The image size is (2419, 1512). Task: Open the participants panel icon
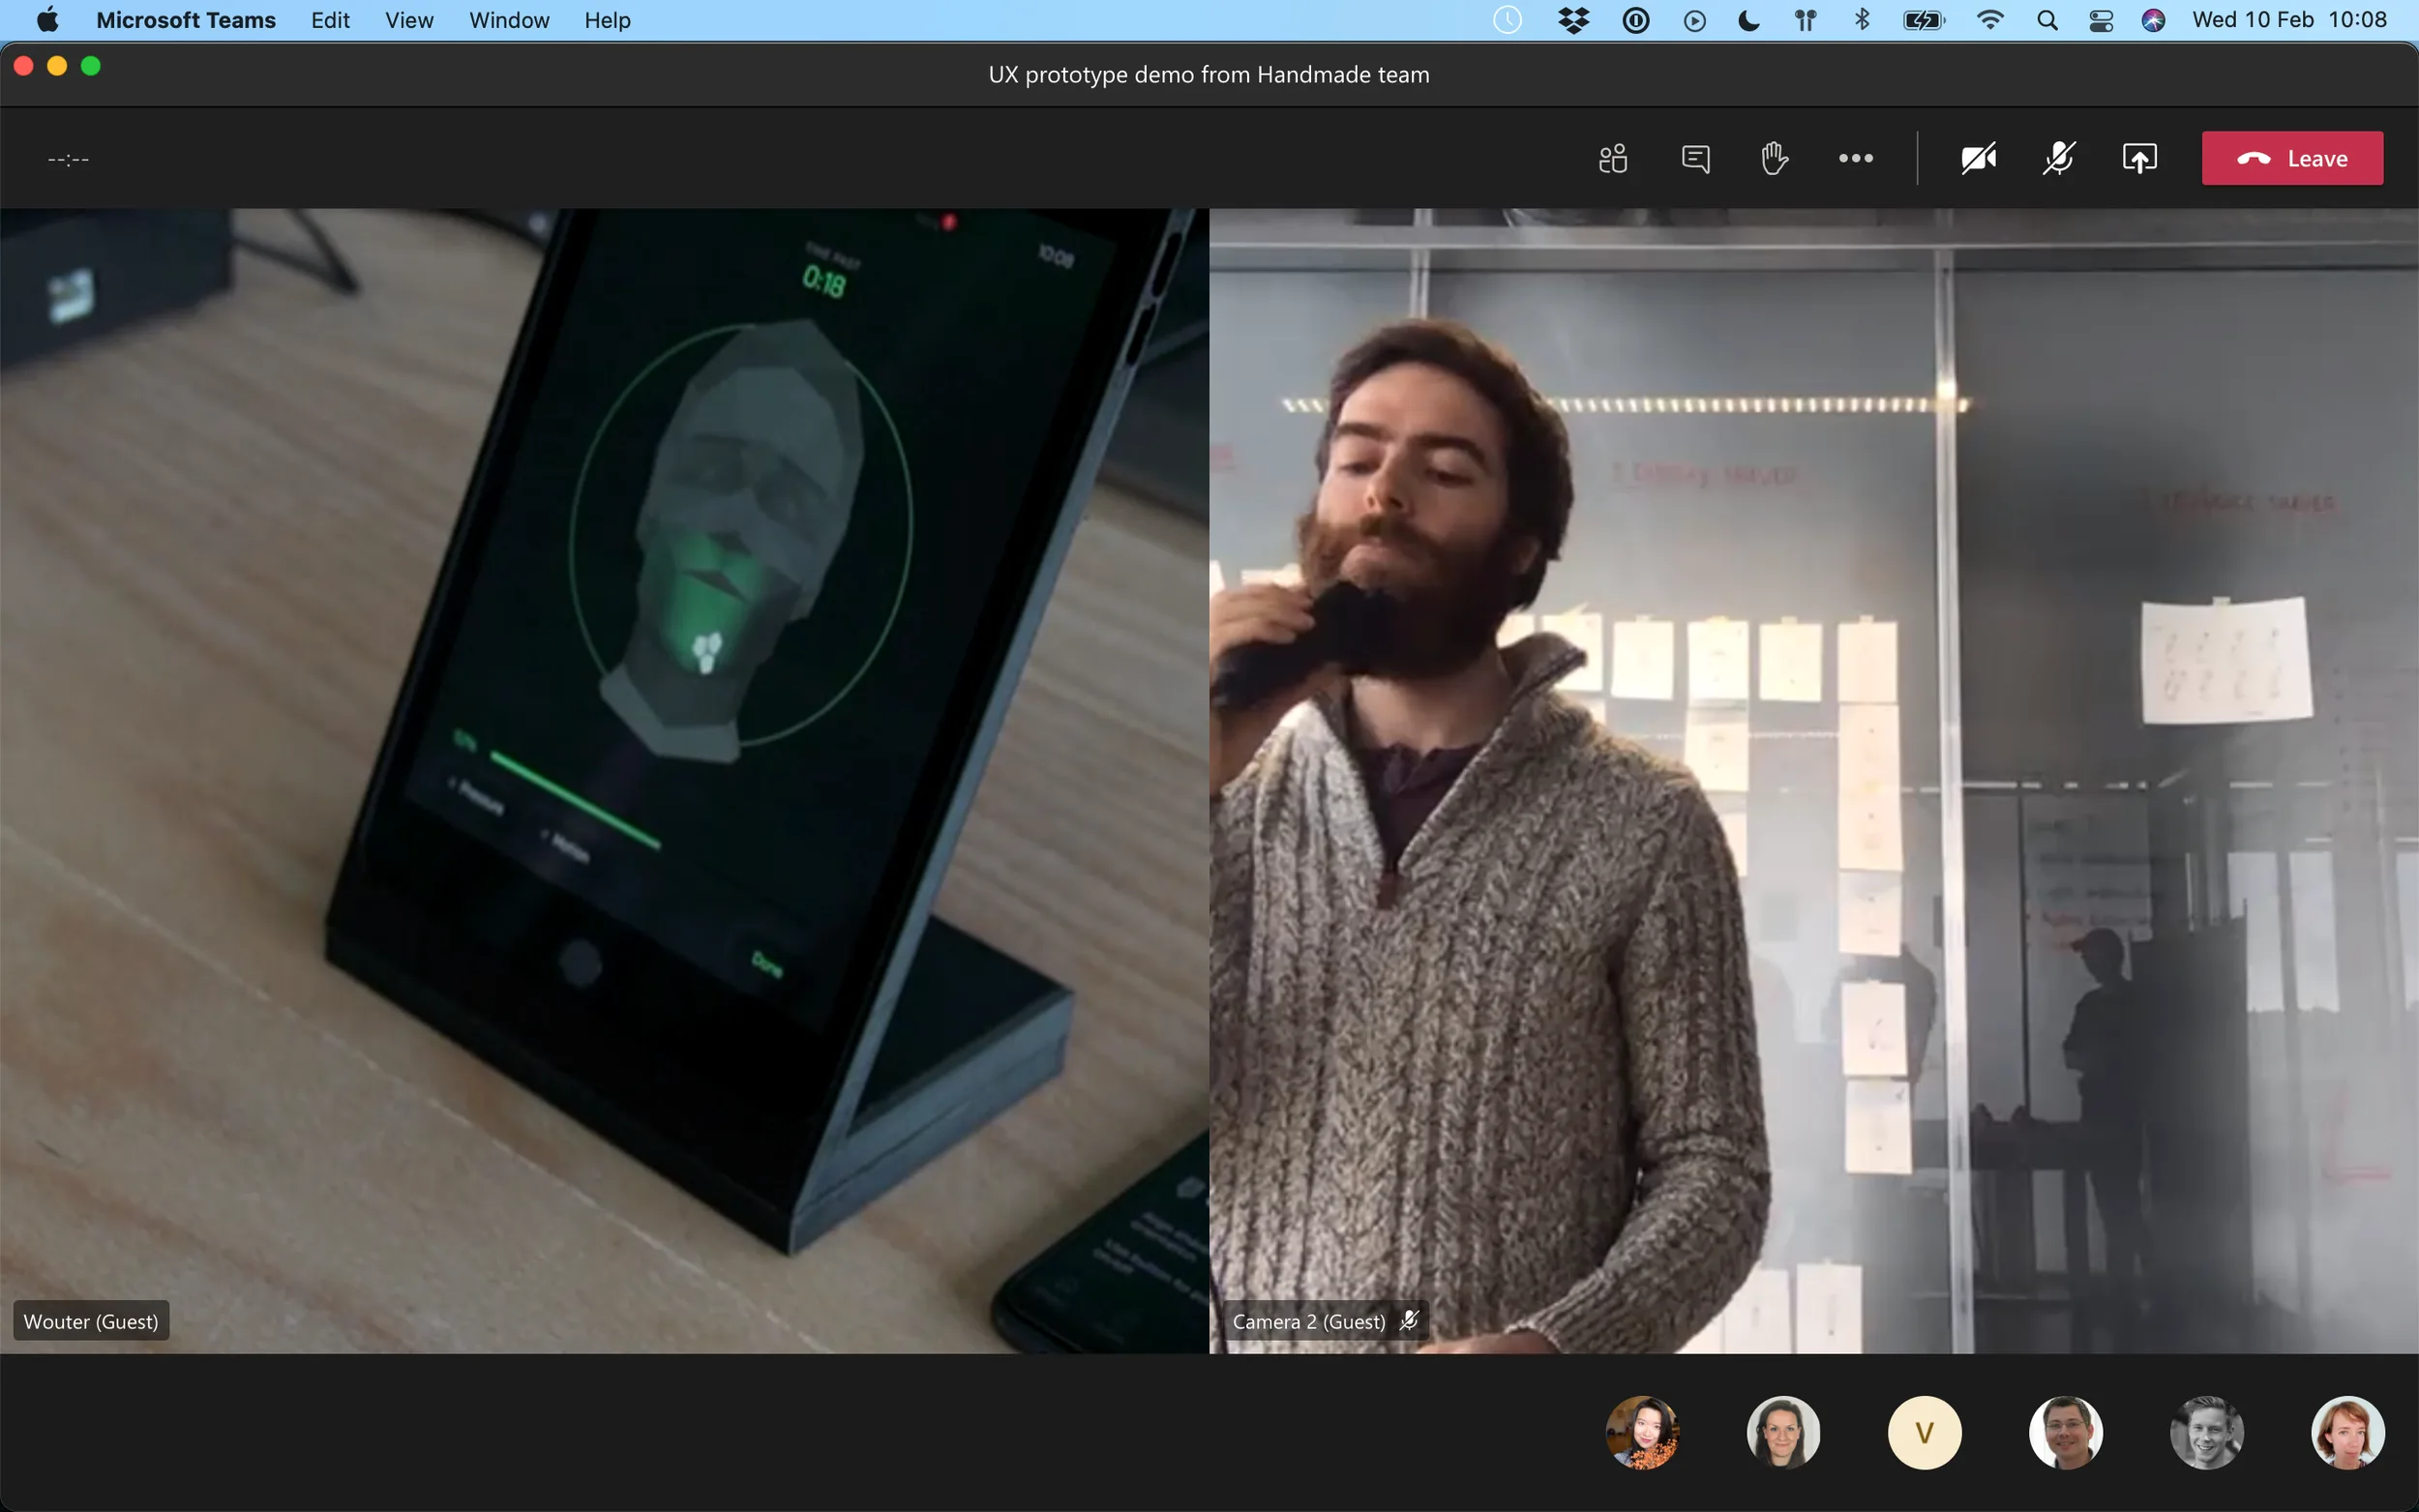tap(1613, 158)
